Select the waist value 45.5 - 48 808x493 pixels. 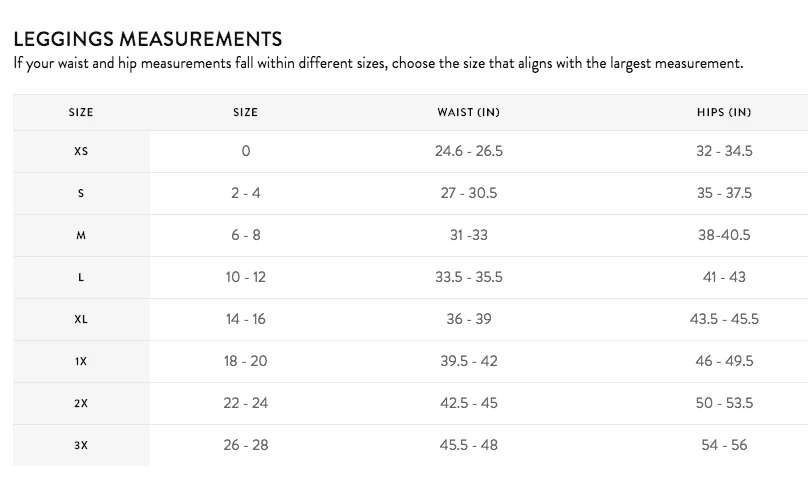468,445
